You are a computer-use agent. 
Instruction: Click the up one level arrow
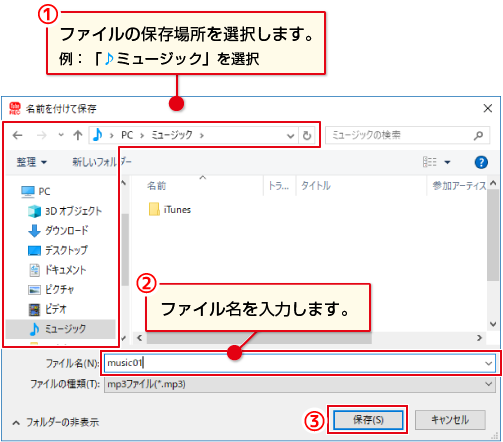click(x=78, y=135)
